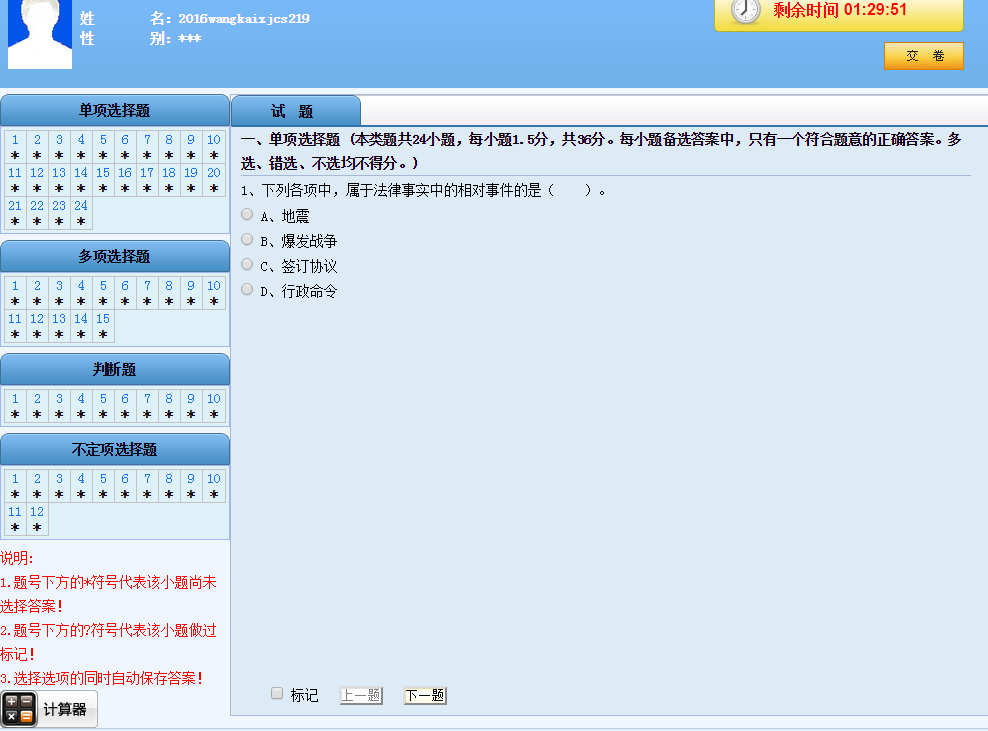Go to next question with 下一题

[424, 695]
